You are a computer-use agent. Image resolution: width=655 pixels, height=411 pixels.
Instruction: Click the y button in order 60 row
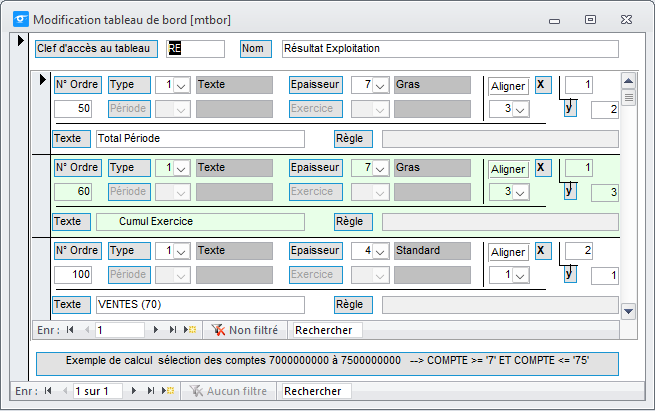570,191
